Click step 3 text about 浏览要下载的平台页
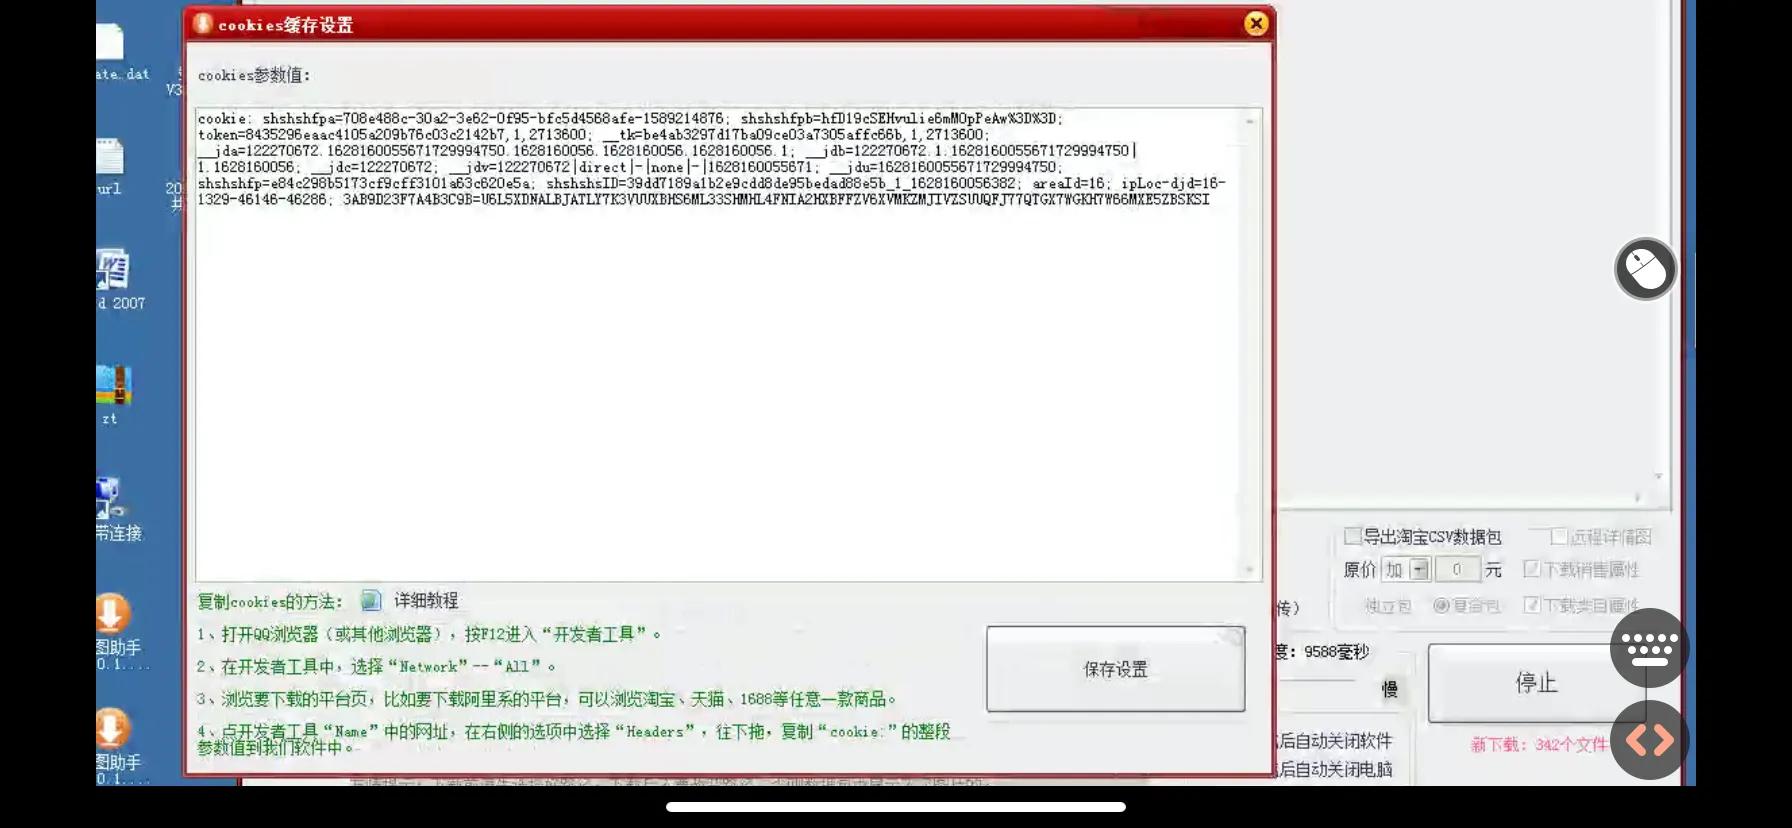The width and height of the screenshot is (1792, 828). [546, 699]
